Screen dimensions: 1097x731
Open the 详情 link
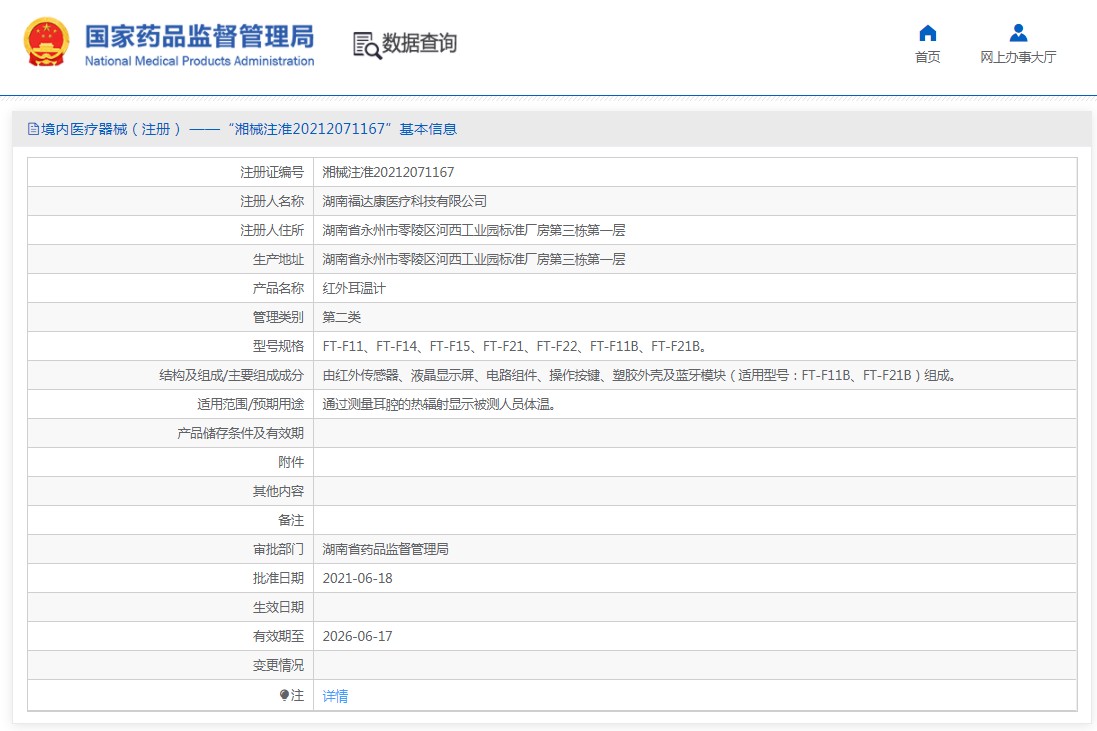tap(335, 696)
